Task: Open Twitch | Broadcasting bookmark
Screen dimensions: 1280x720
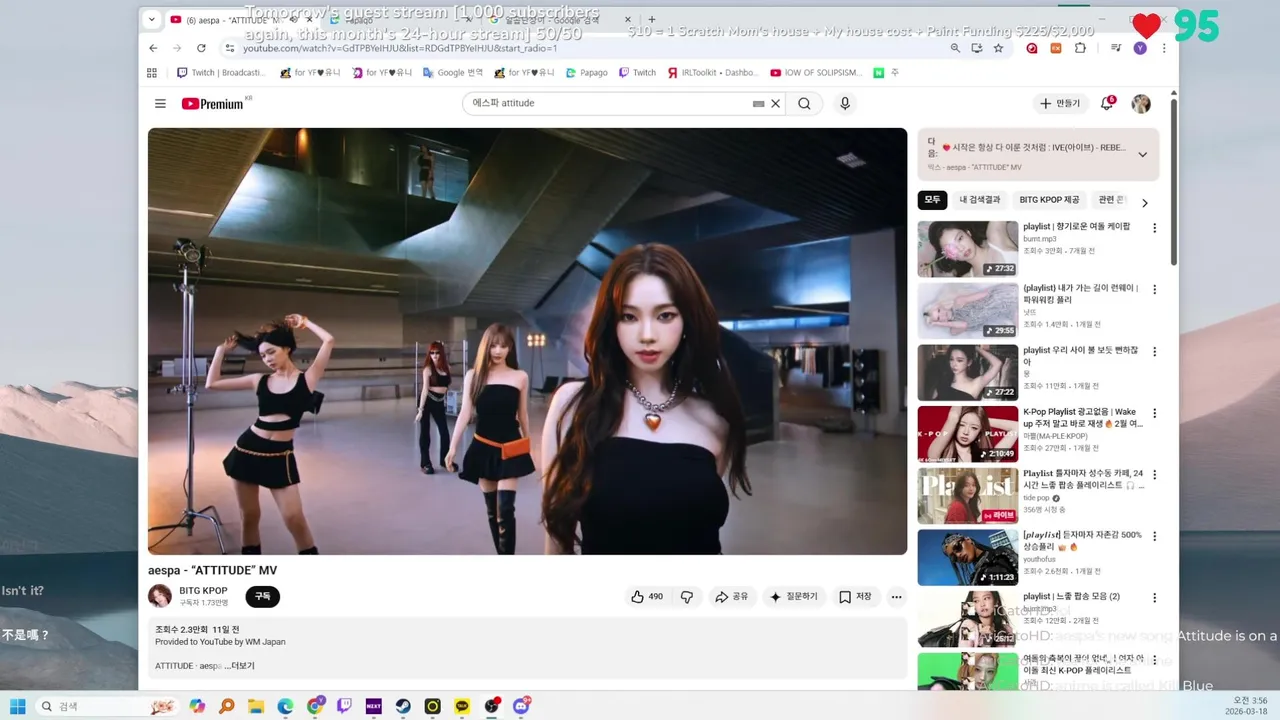Action: tap(221, 73)
